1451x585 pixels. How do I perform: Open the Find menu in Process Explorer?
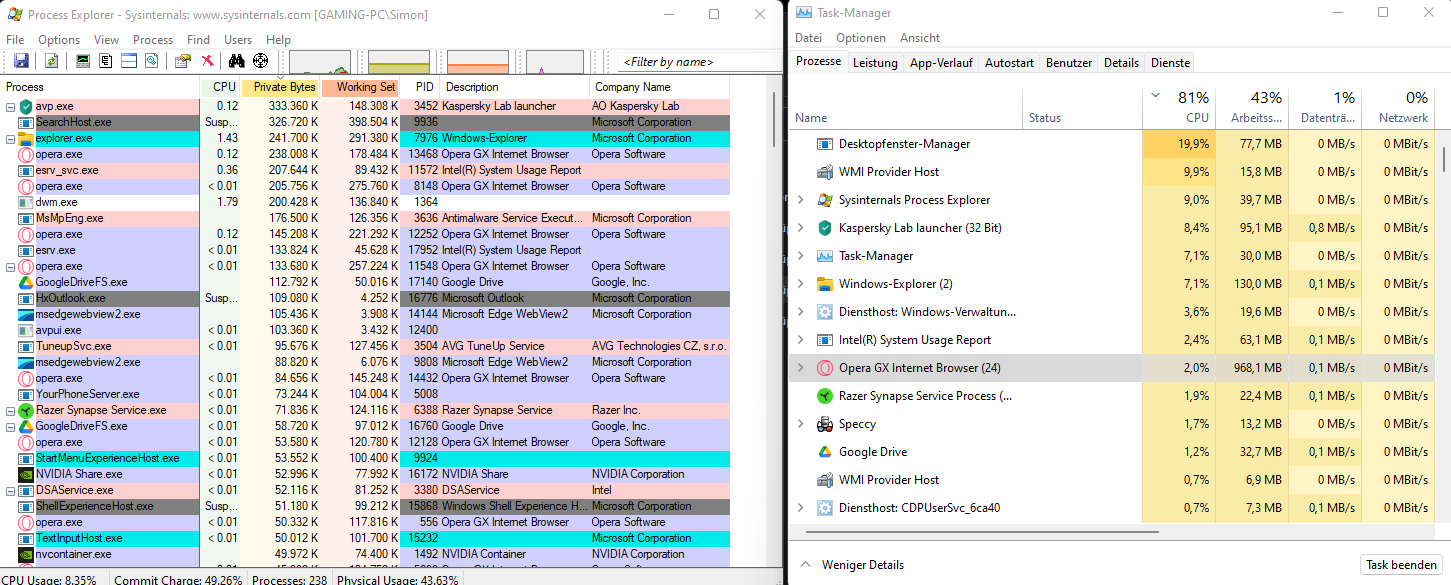coord(199,40)
